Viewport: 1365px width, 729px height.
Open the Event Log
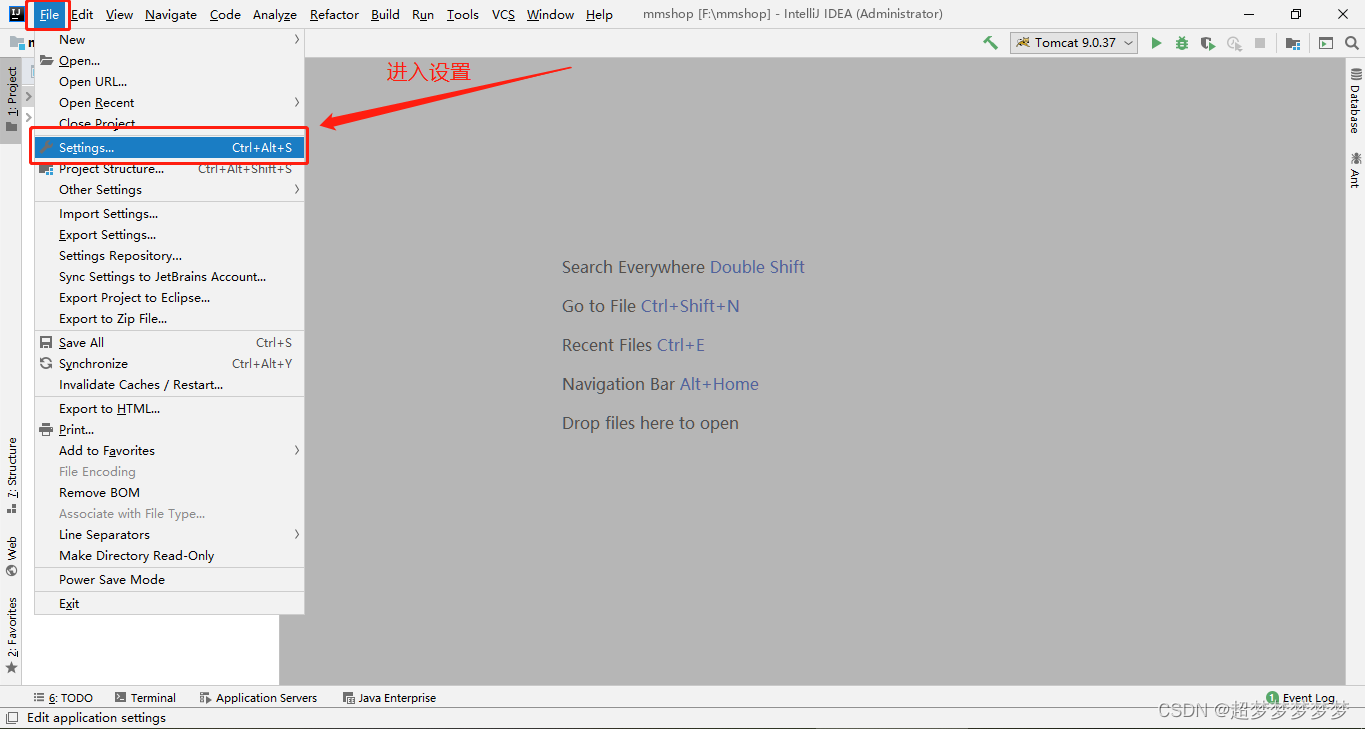pos(1300,698)
